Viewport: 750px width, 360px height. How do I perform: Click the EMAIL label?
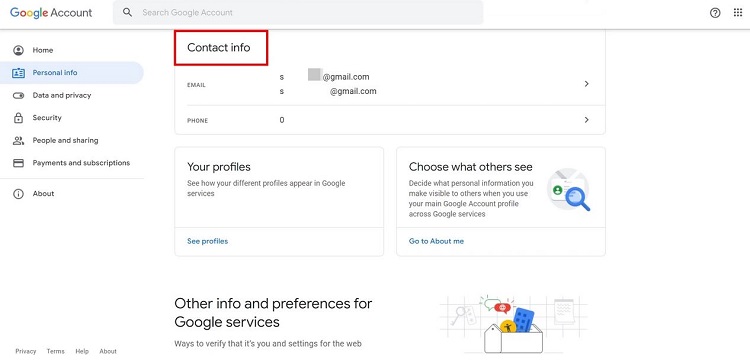tap(196, 85)
